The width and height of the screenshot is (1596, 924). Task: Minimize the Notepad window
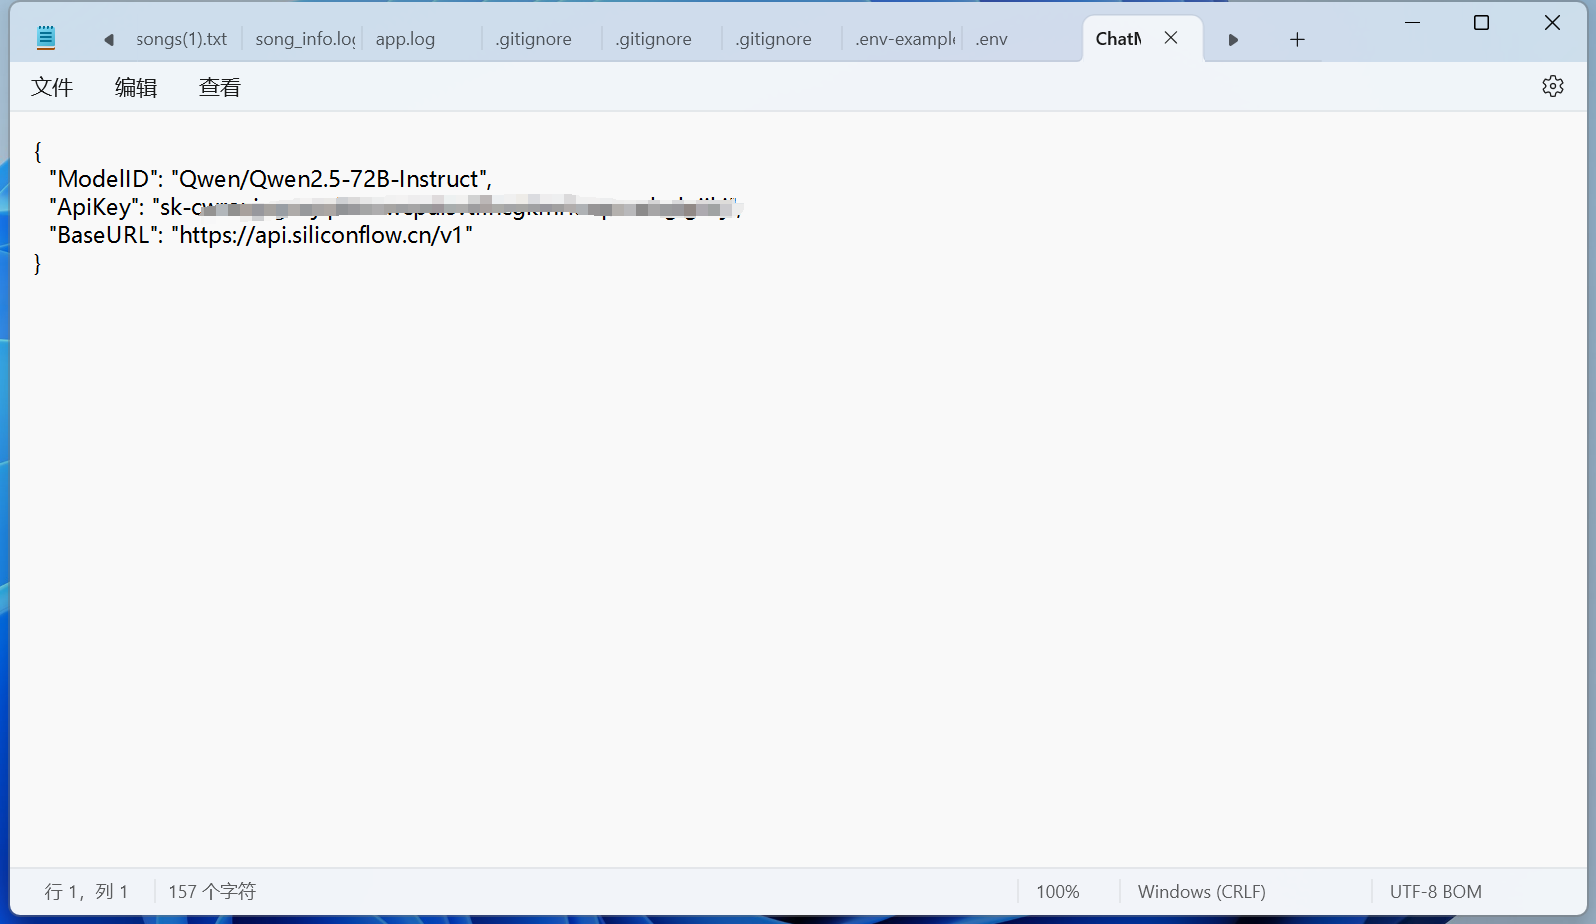point(1412,23)
